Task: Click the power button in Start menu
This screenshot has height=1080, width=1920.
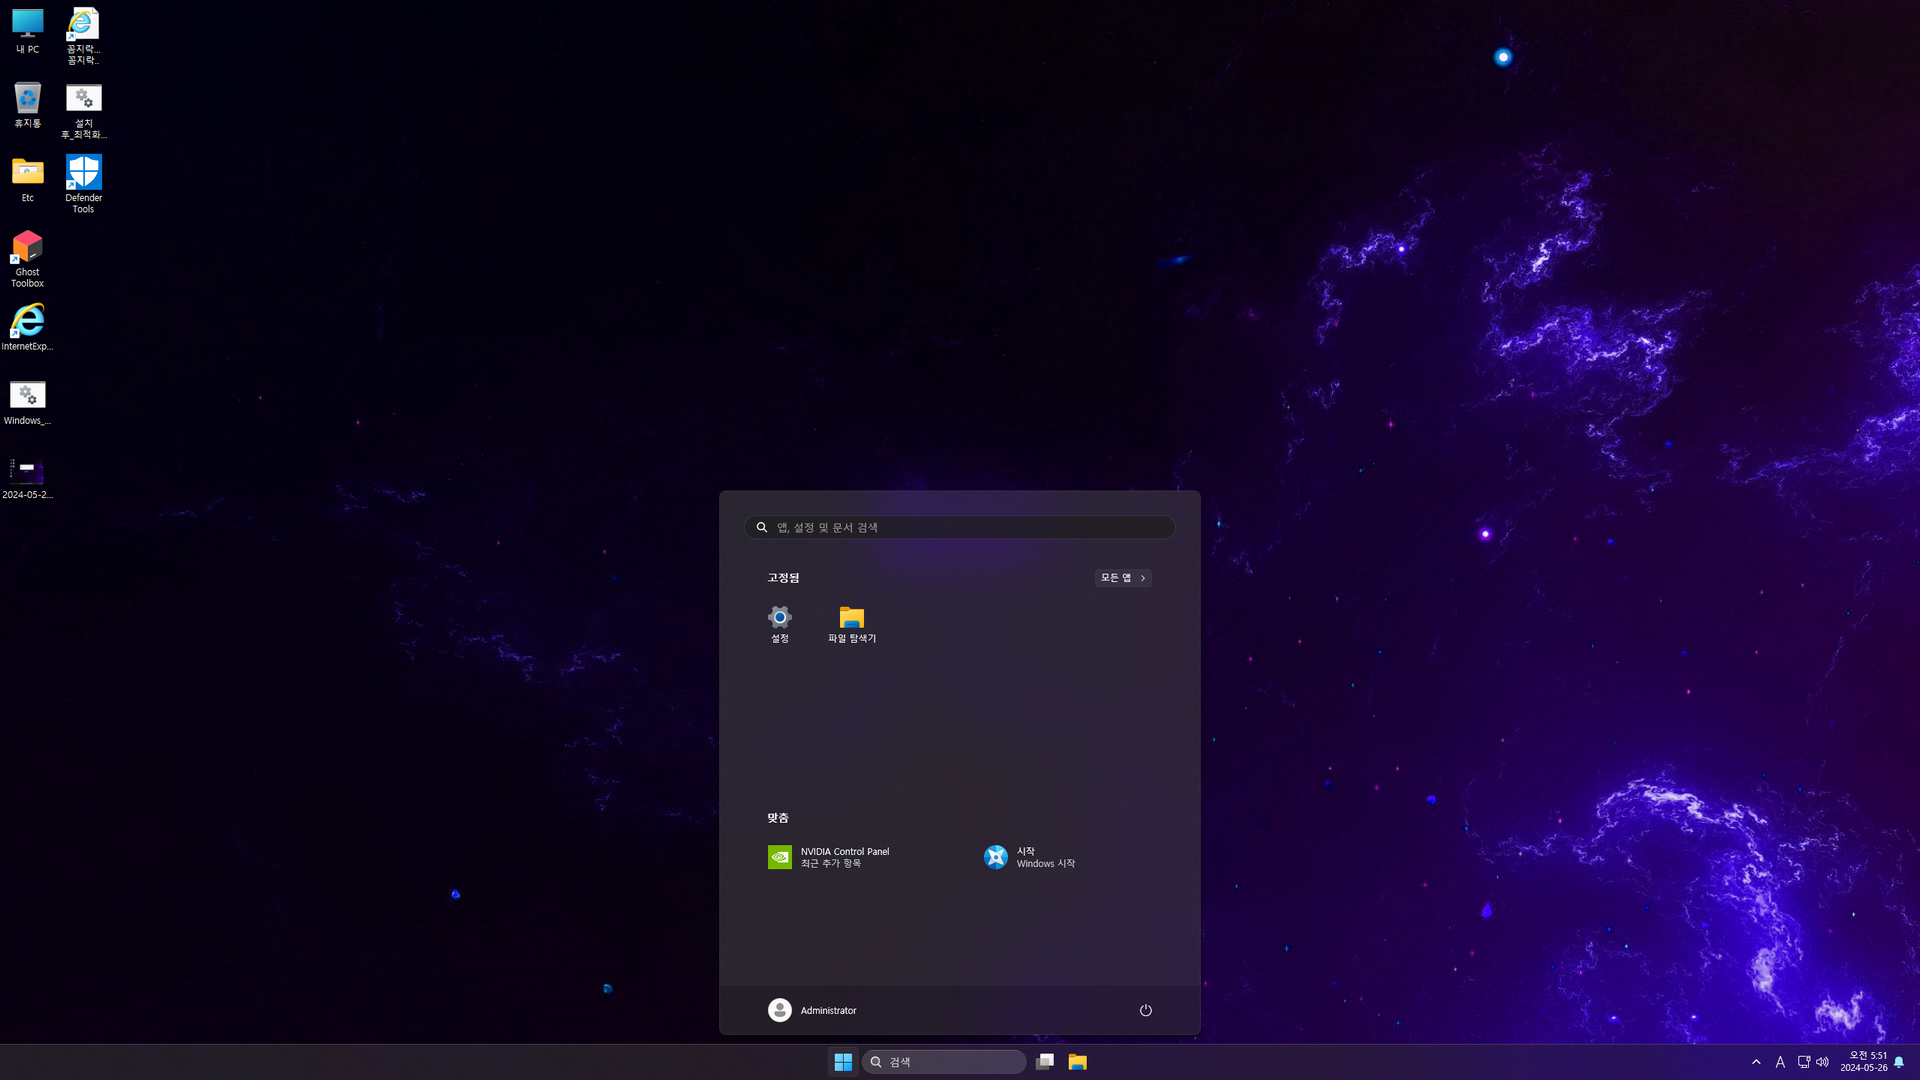Action: (x=1145, y=1010)
